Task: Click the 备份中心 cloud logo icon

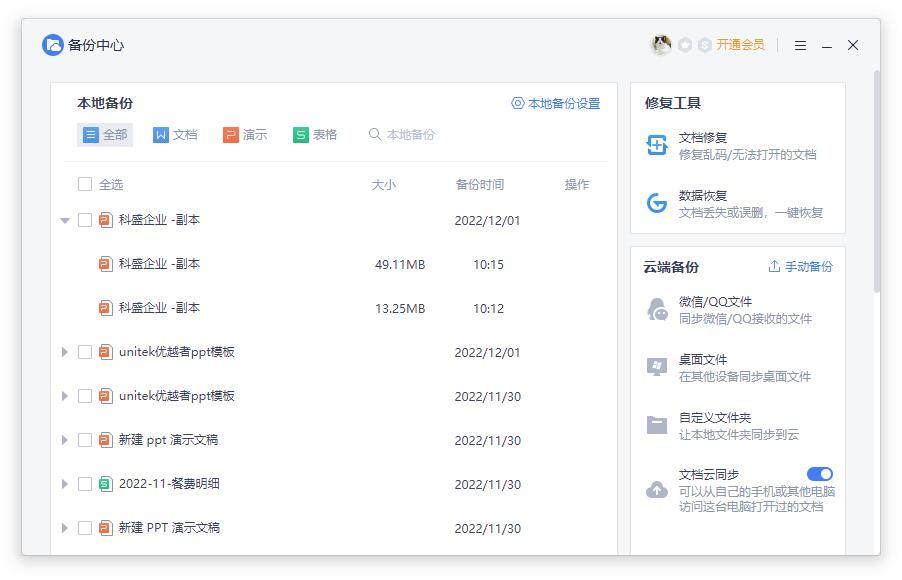Action: [x=52, y=45]
